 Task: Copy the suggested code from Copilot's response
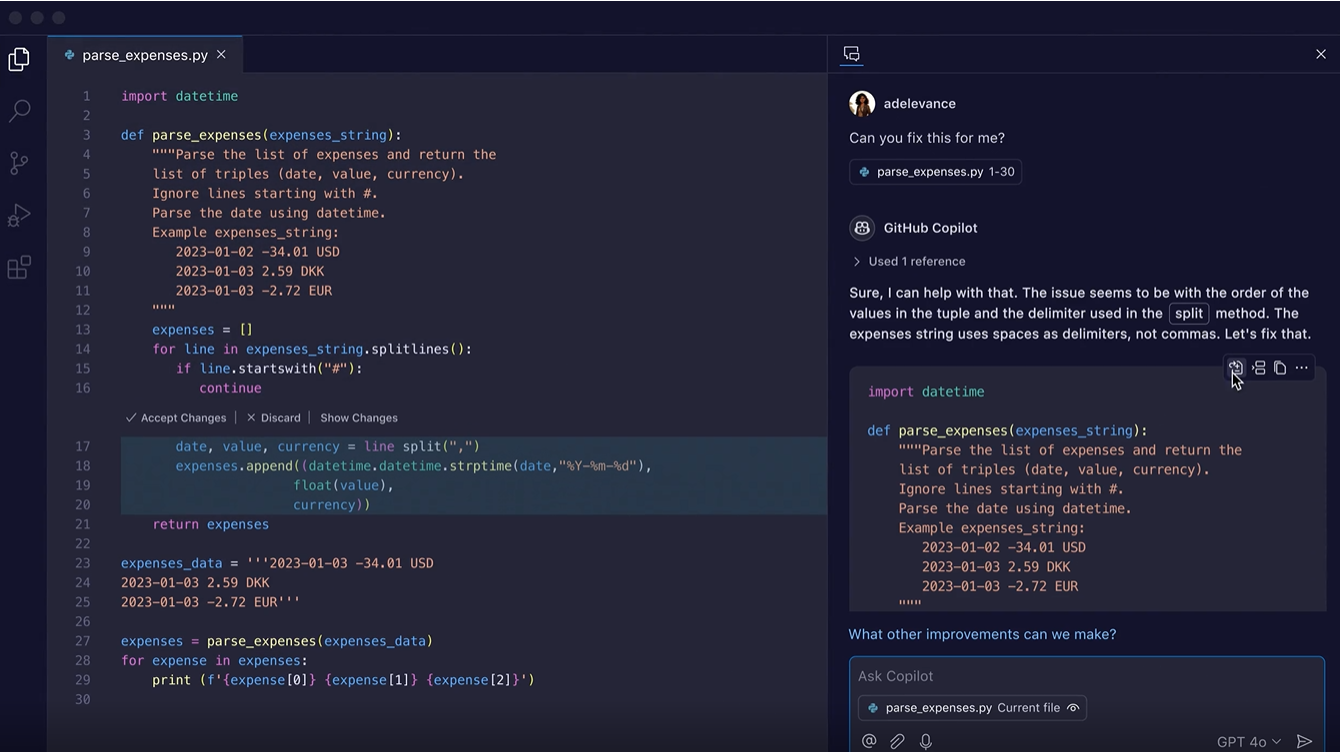pyautogui.click(x=1280, y=367)
